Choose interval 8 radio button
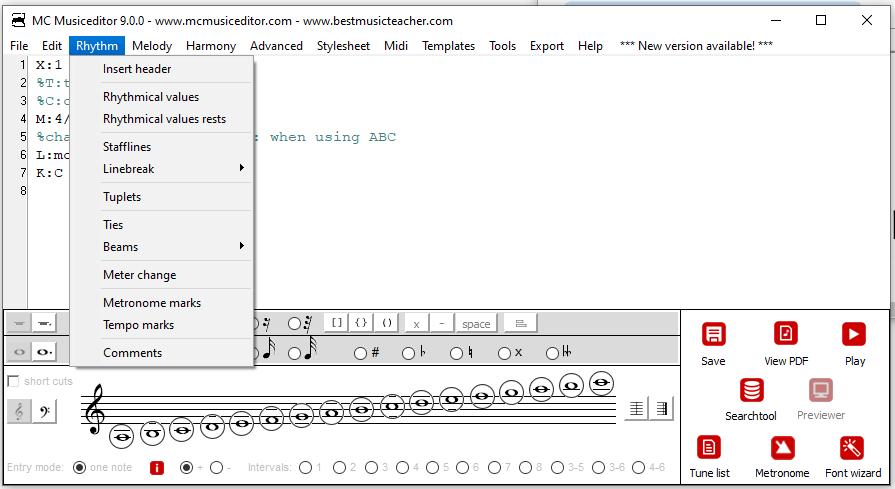This screenshot has width=895, height=489. click(x=526, y=468)
